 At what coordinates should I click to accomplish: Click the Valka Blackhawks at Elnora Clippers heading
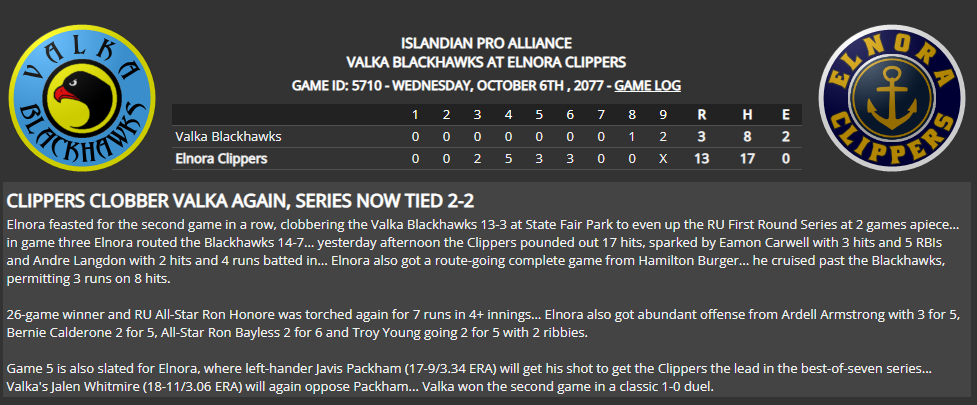487,62
